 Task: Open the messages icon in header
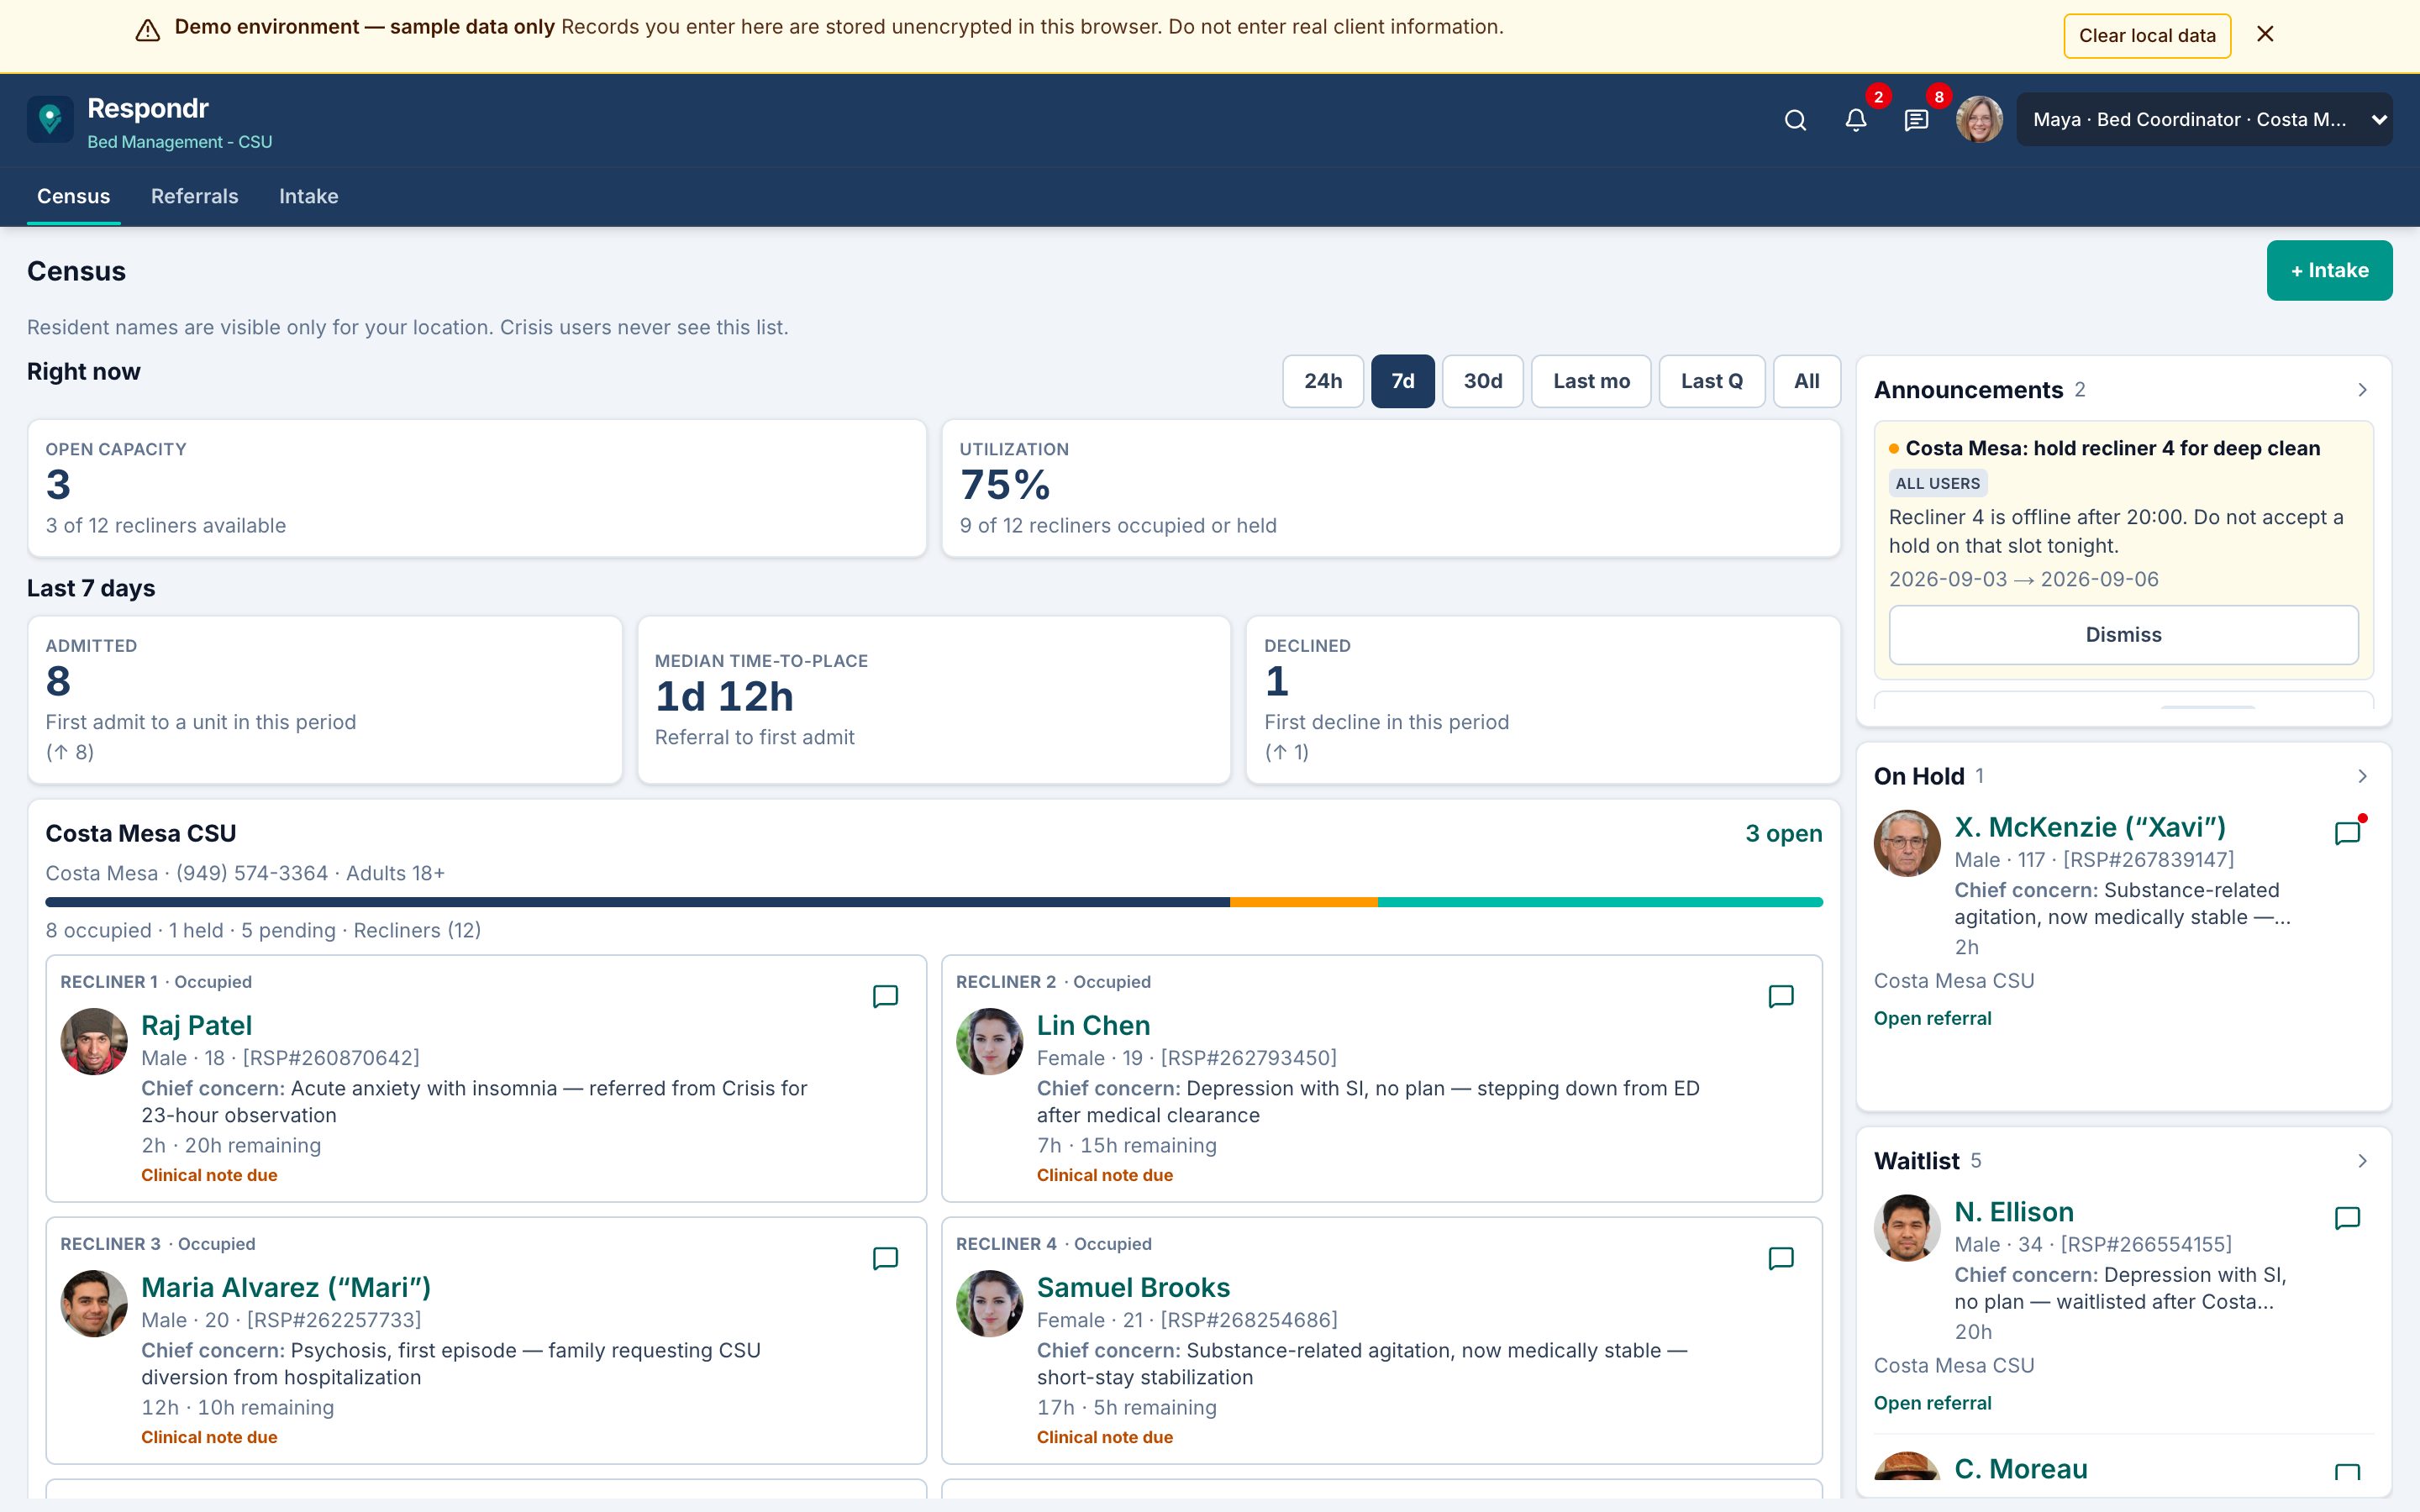click(1916, 120)
